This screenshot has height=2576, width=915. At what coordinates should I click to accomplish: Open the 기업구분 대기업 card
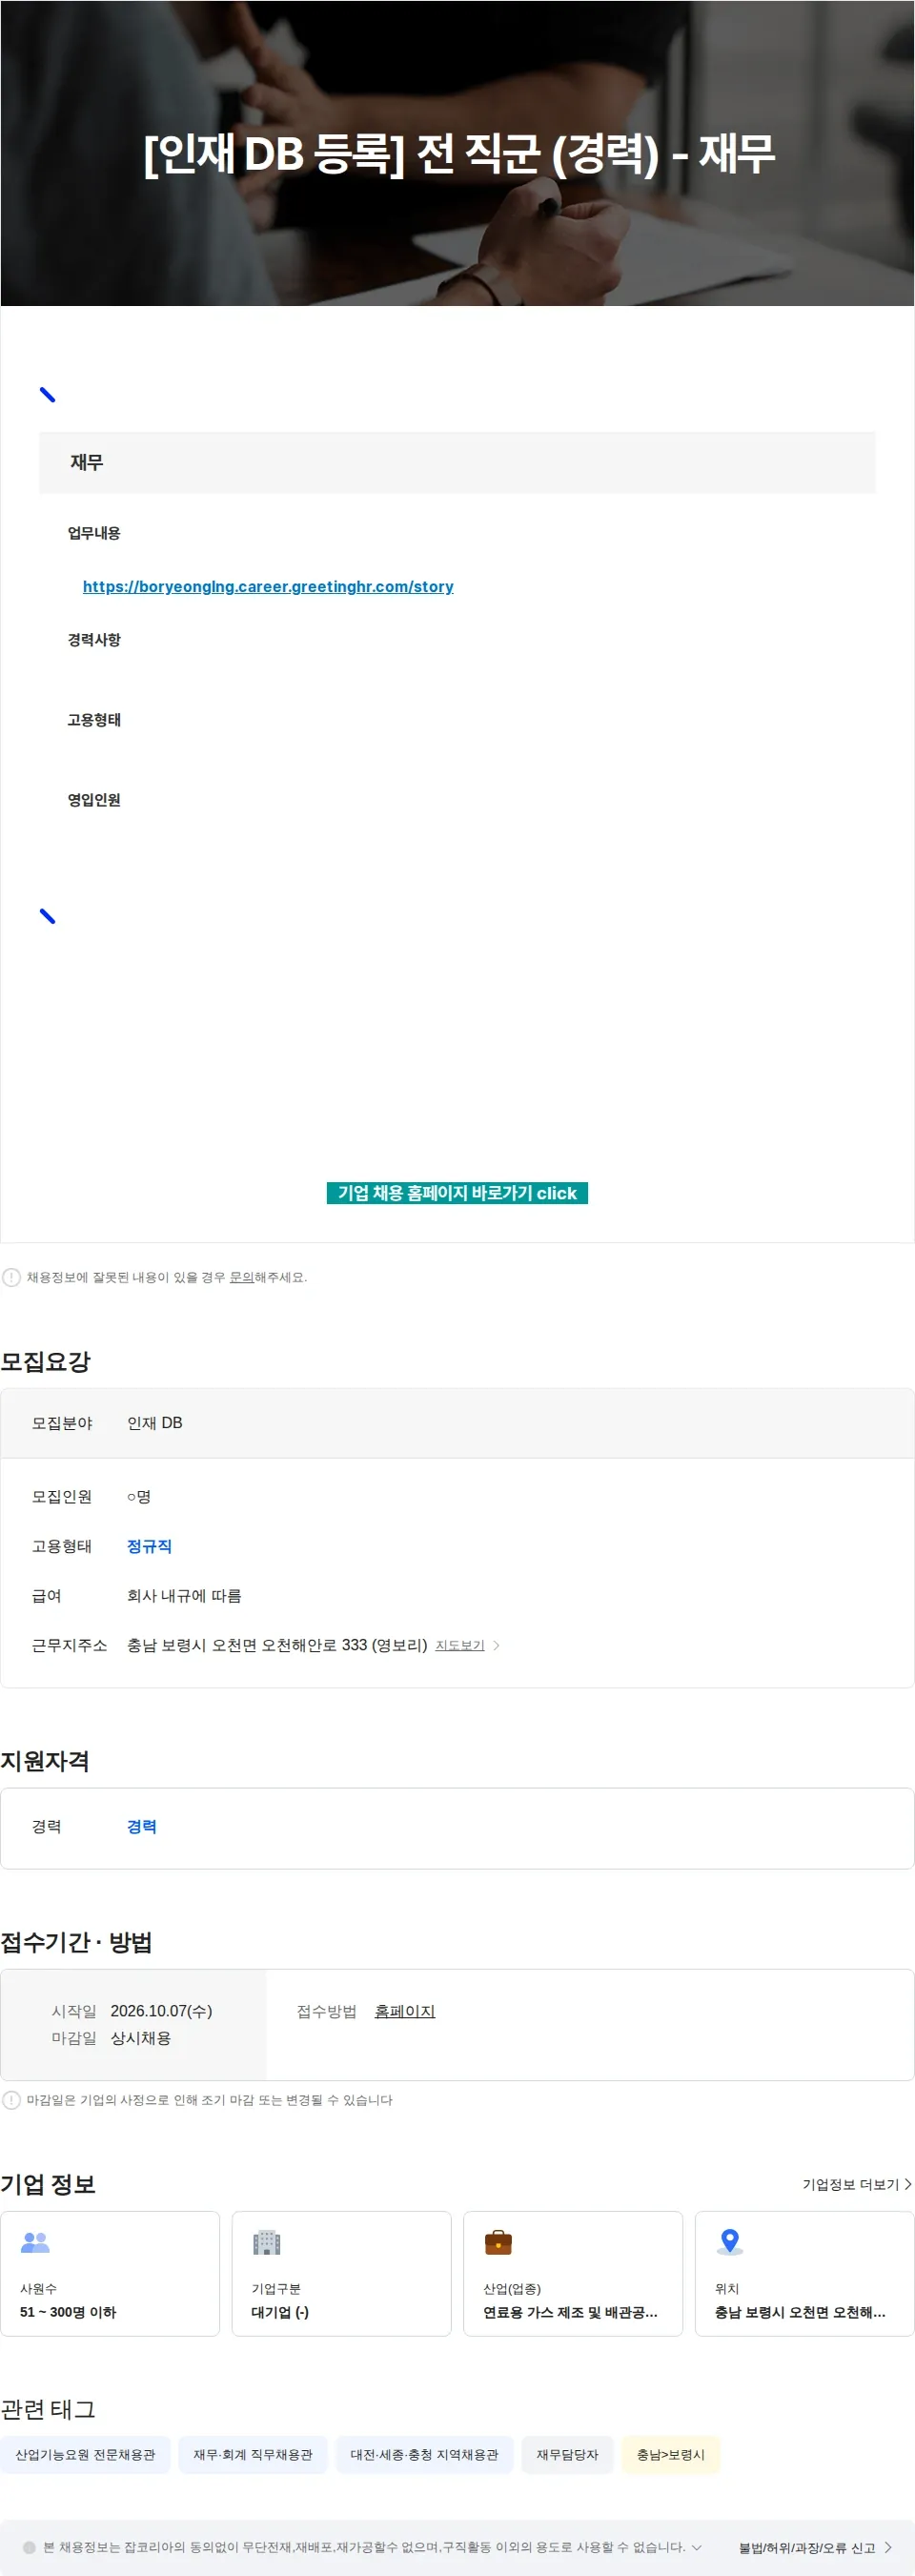pyautogui.click(x=342, y=2273)
